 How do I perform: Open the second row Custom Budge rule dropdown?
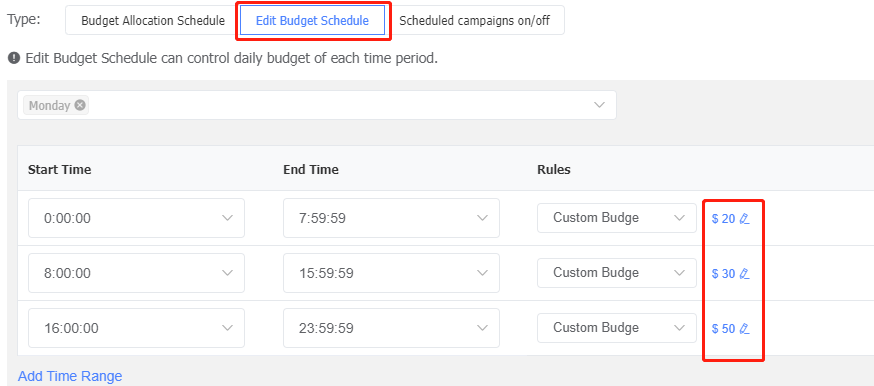click(x=617, y=273)
